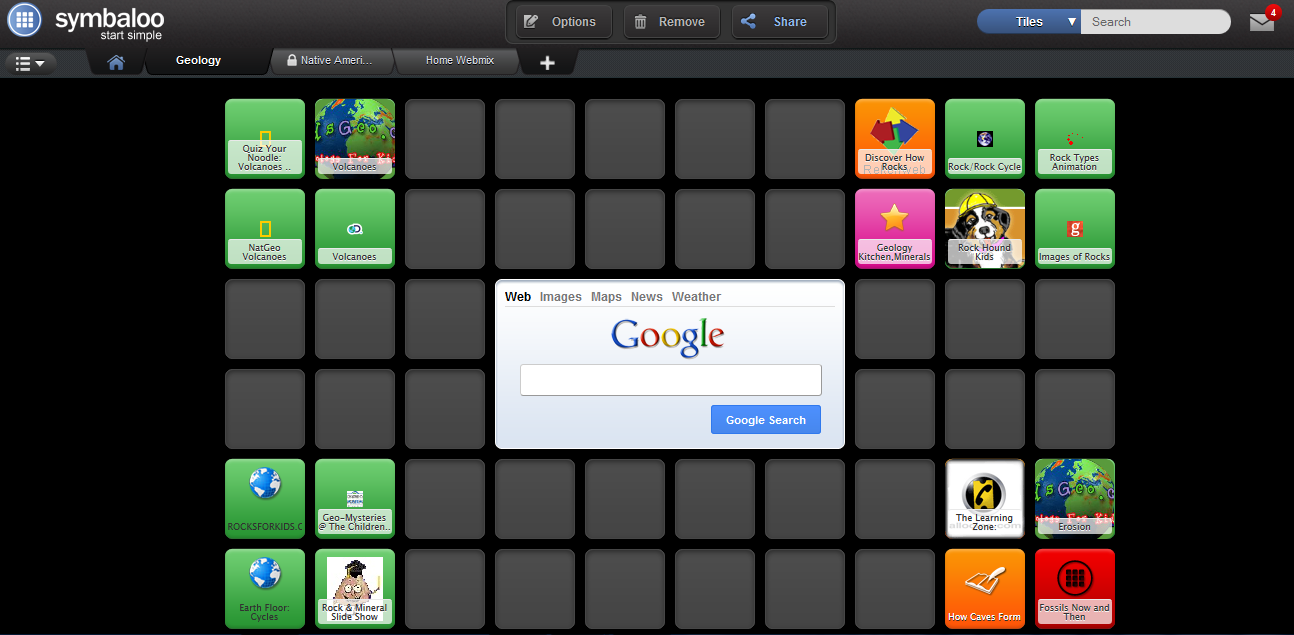Open the Geology Kitchen, Minerals tile
This screenshot has height=635, width=1294.
click(x=895, y=229)
